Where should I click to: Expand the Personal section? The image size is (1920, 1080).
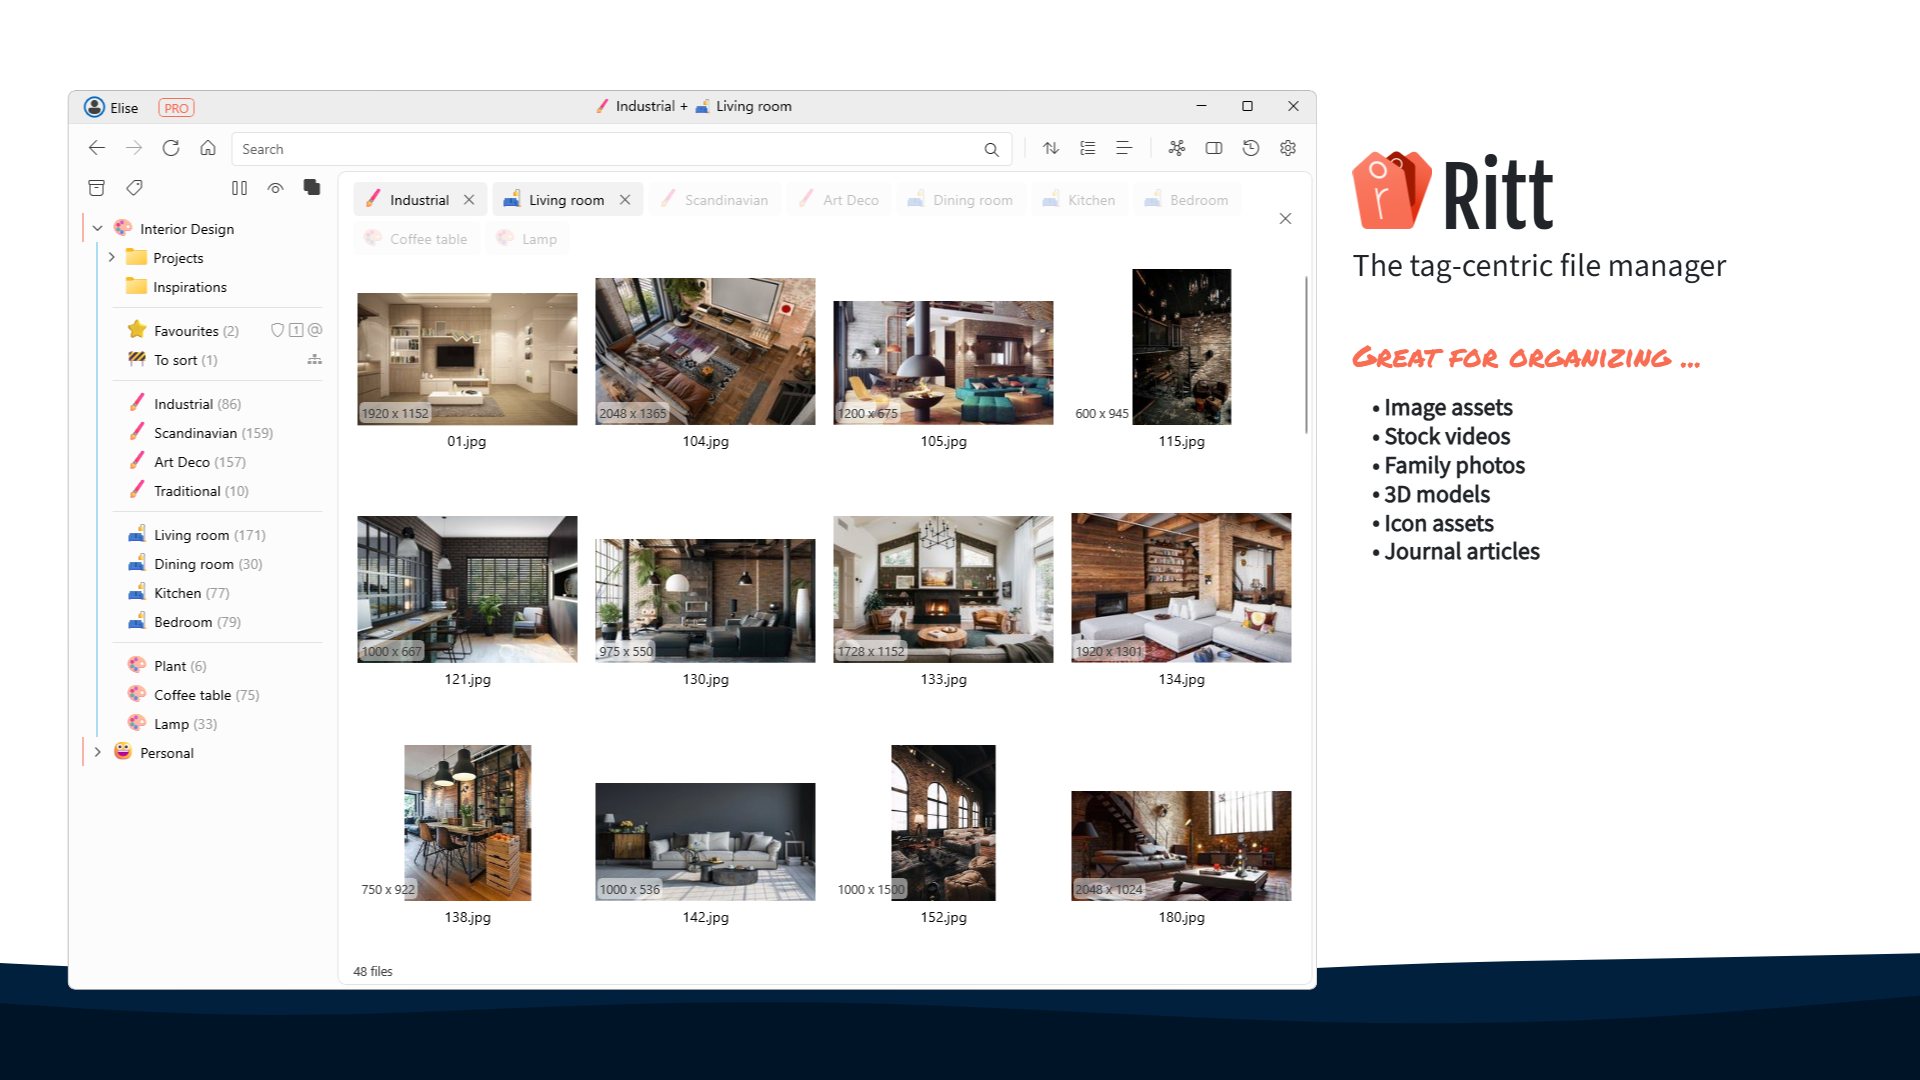97,752
